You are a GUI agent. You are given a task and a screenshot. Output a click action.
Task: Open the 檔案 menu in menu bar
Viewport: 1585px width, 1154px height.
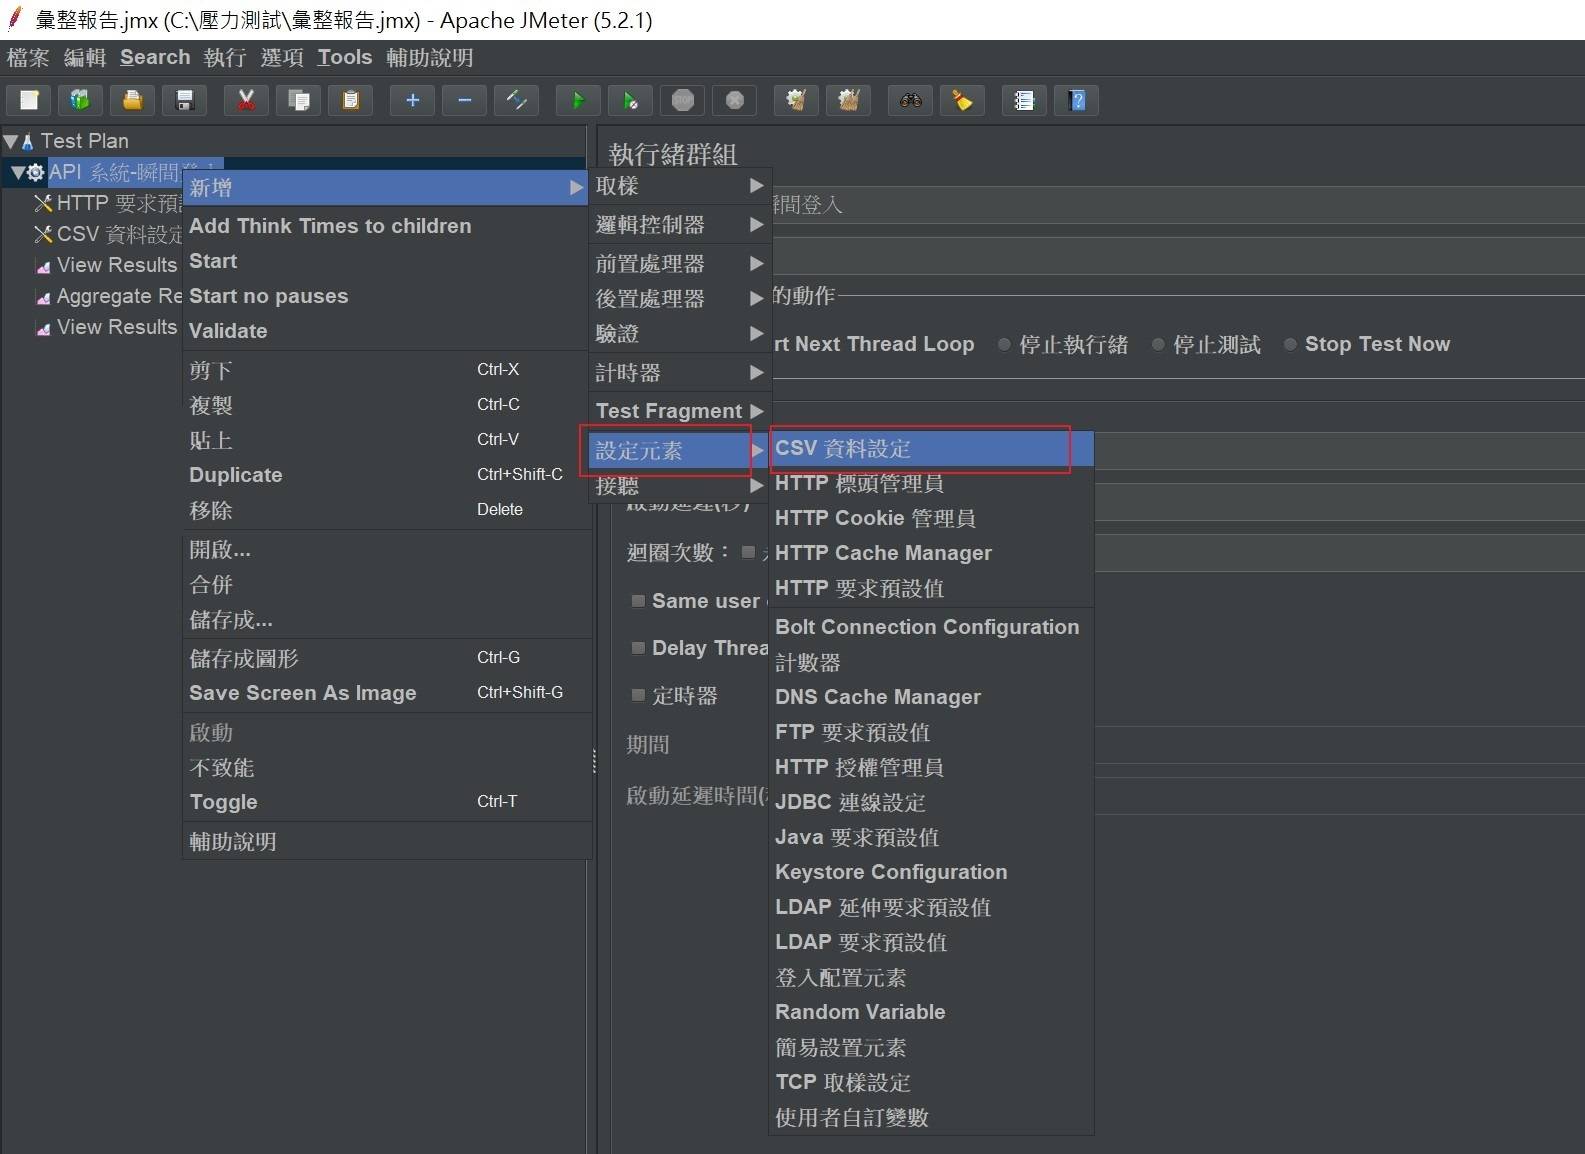pos(27,57)
